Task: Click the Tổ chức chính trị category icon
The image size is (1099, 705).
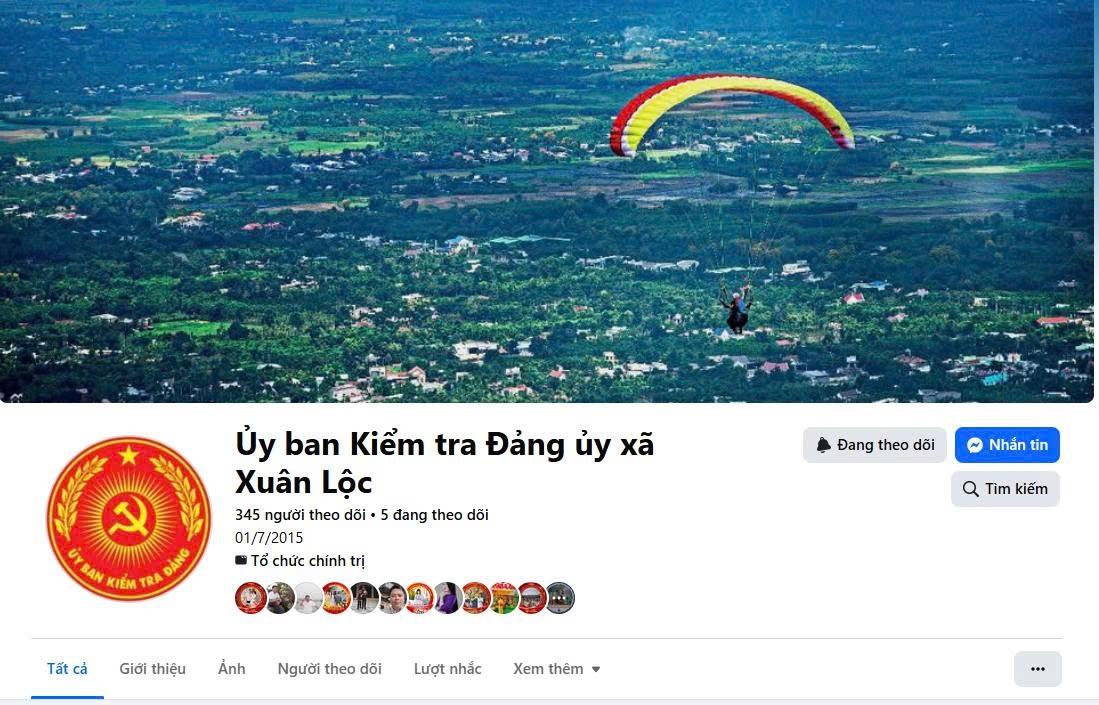Action: [241, 560]
